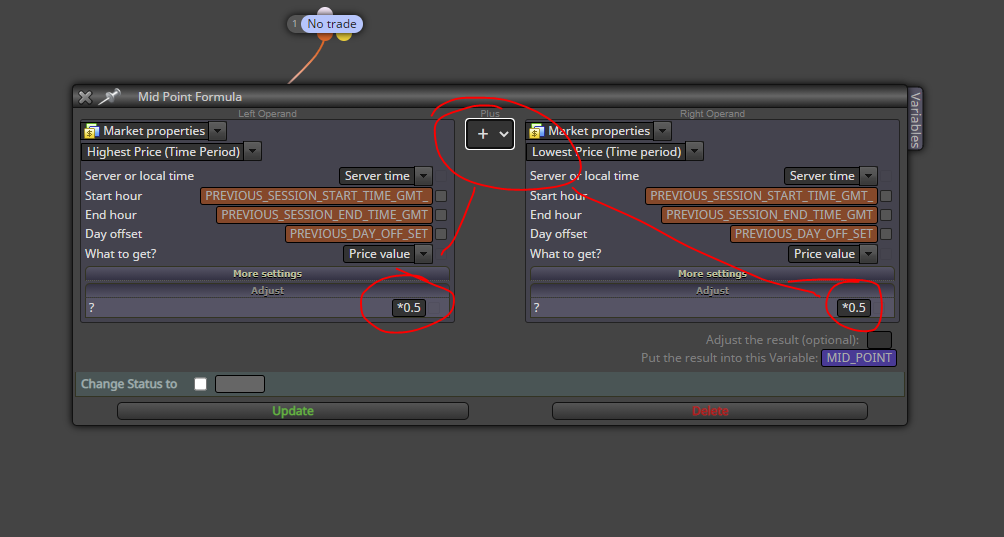
Task: Tick the Change Status to checkbox
Action: [200, 384]
